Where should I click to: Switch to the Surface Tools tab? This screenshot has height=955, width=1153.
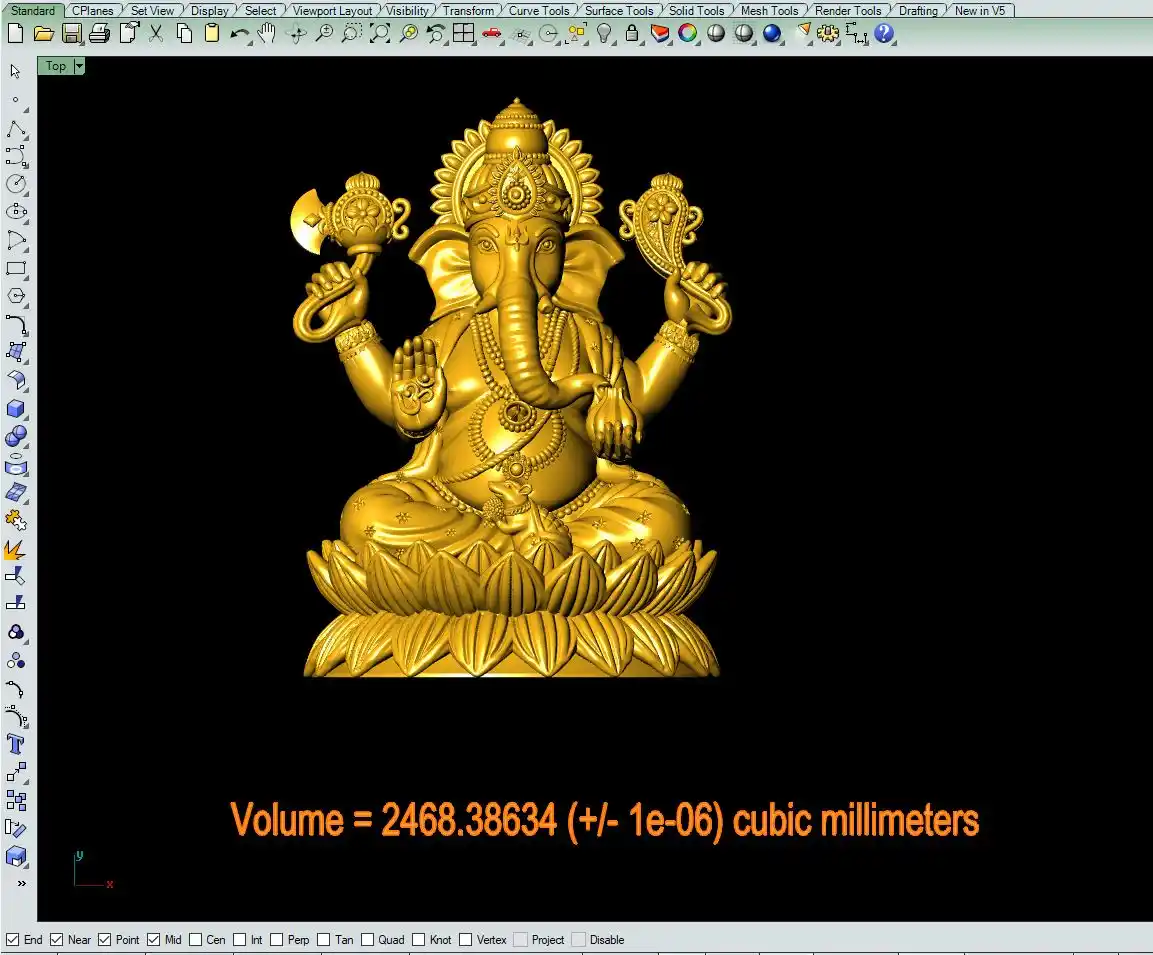619,11
